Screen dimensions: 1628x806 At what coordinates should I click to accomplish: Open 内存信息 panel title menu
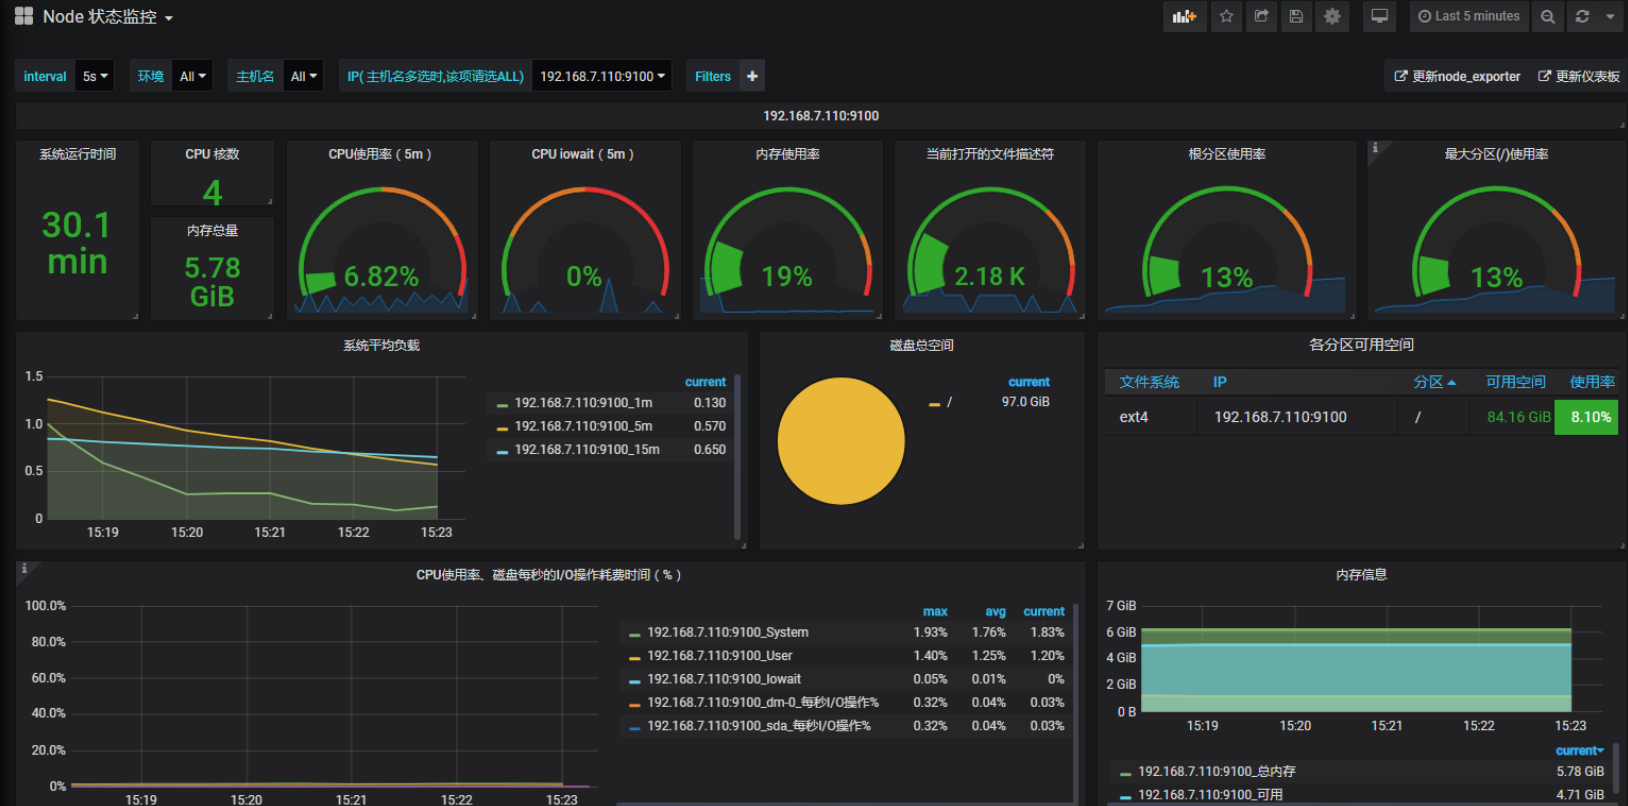click(x=1361, y=575)
